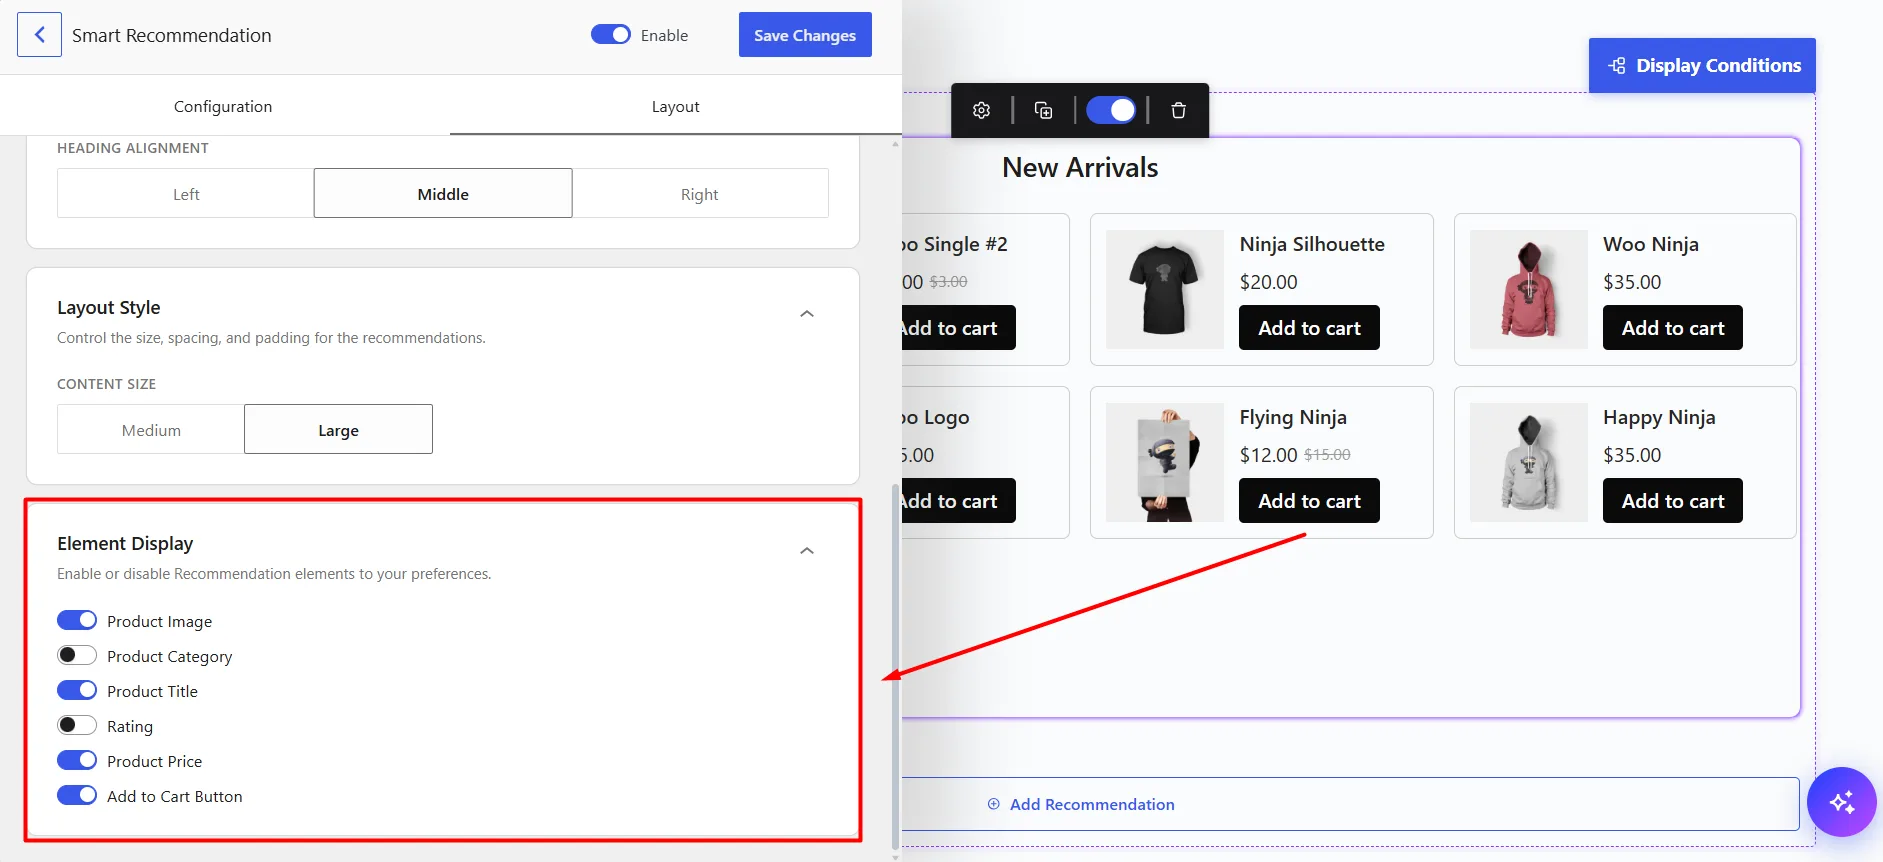Switch to the Configuration tab
The width and height of the screenshot is (1883, 862).
coord(223,106)
